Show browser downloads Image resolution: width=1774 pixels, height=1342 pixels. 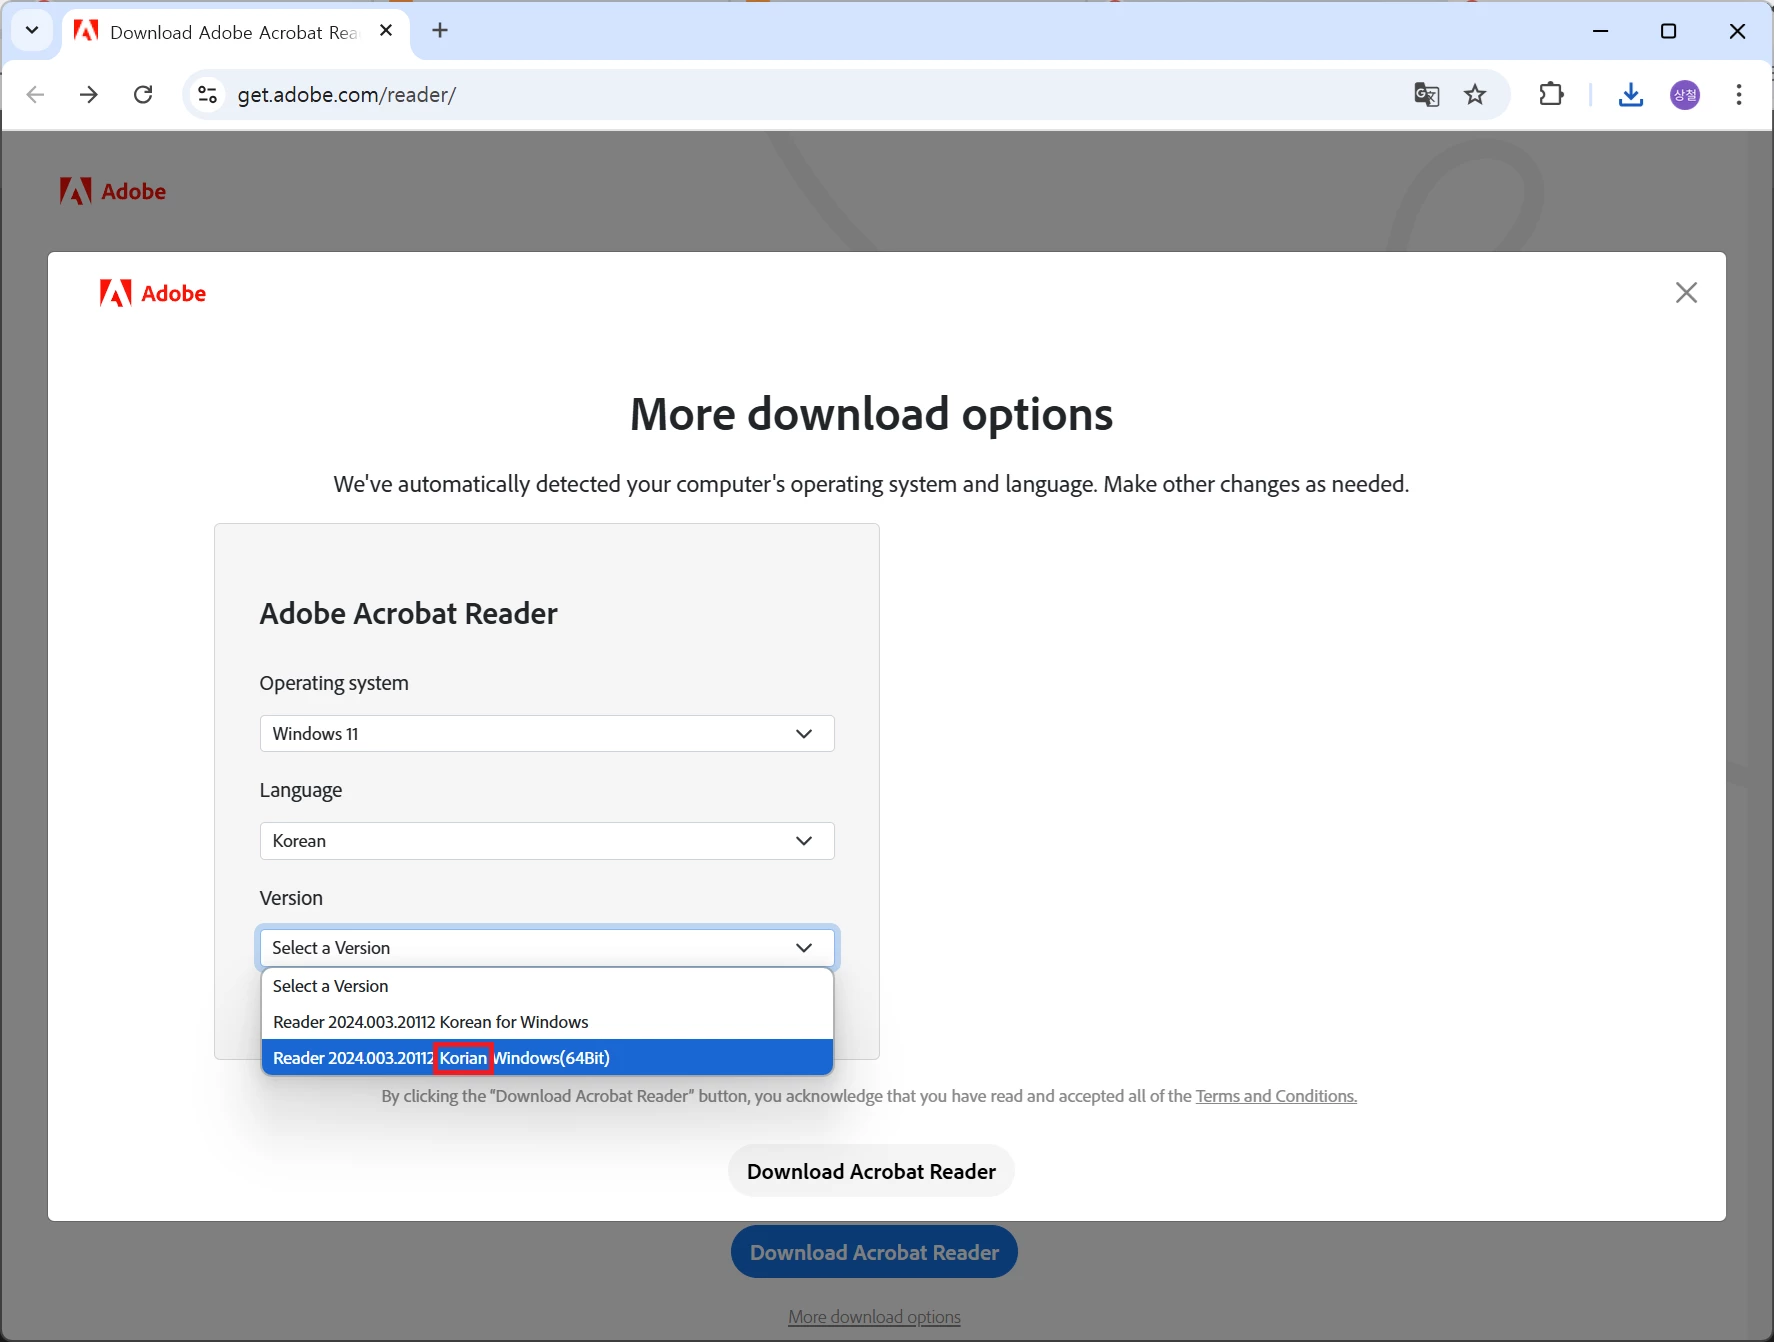pos(1631,95)
